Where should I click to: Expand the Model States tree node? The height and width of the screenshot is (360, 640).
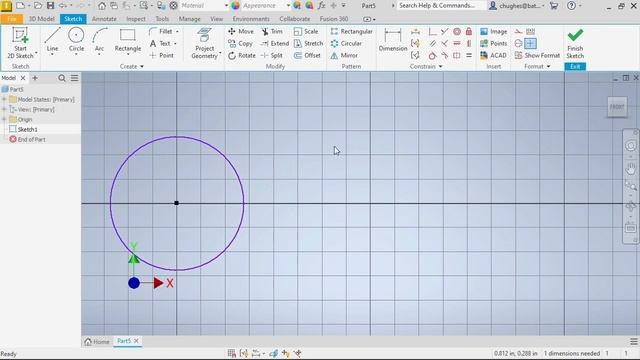coord(4,99)
